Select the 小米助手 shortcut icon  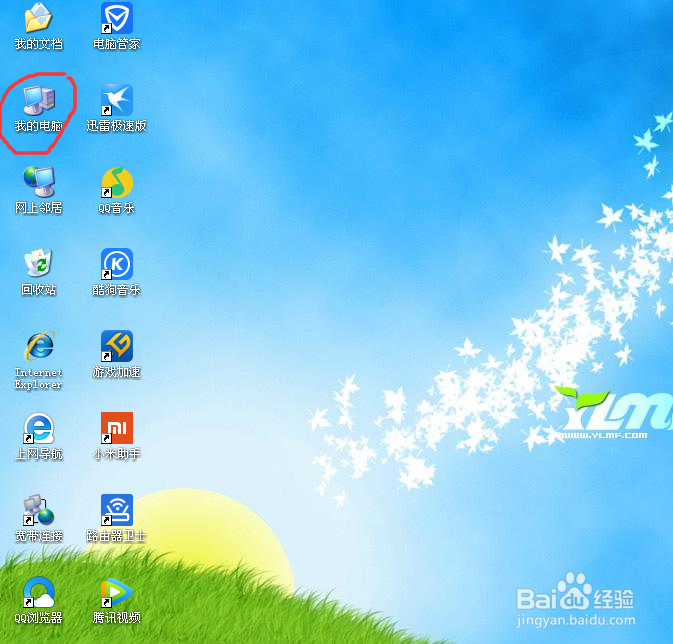117,428
